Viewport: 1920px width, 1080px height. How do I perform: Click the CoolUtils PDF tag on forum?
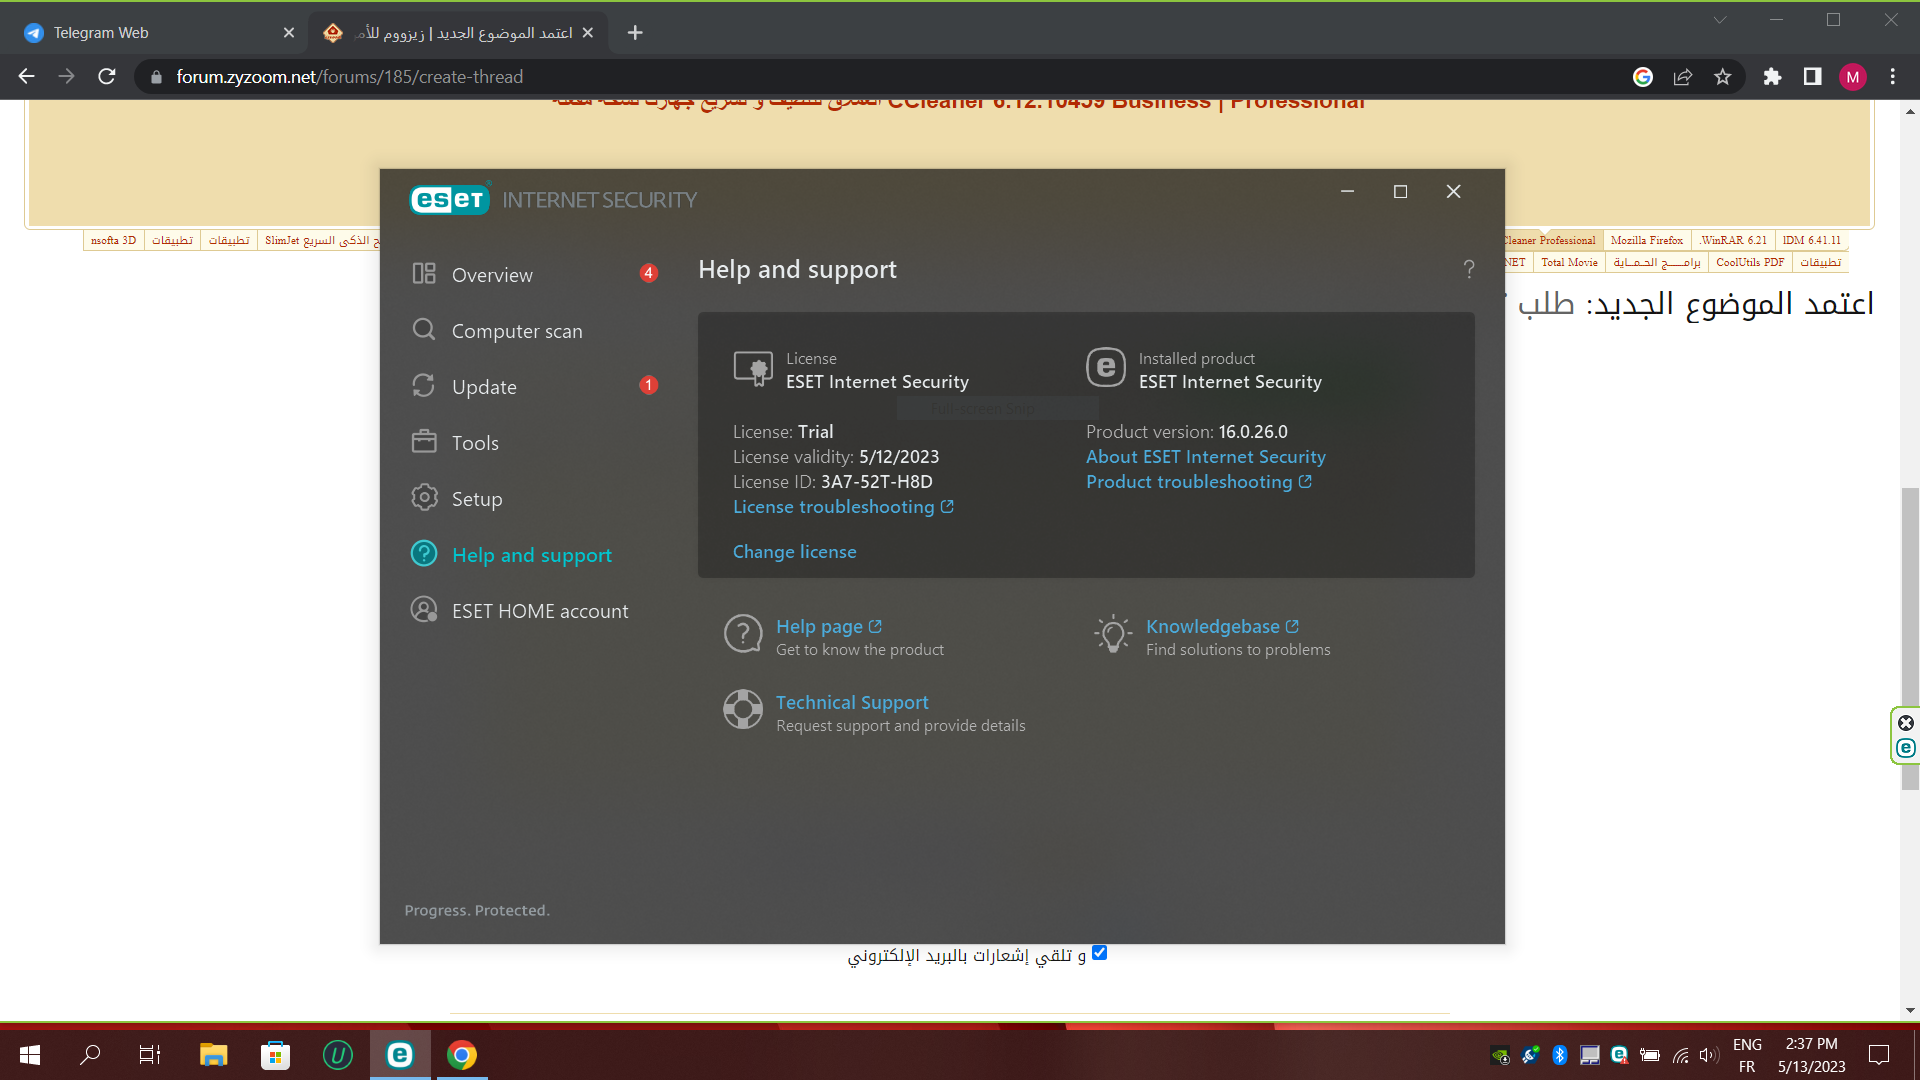pos(1750,262)
